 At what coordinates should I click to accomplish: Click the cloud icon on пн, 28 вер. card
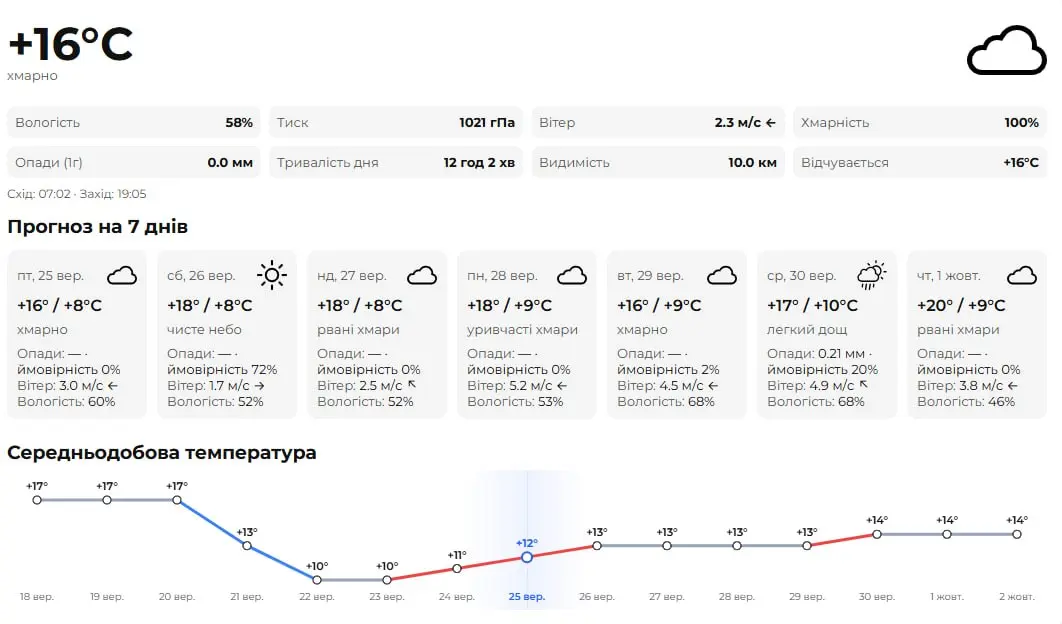pos(572,276)
